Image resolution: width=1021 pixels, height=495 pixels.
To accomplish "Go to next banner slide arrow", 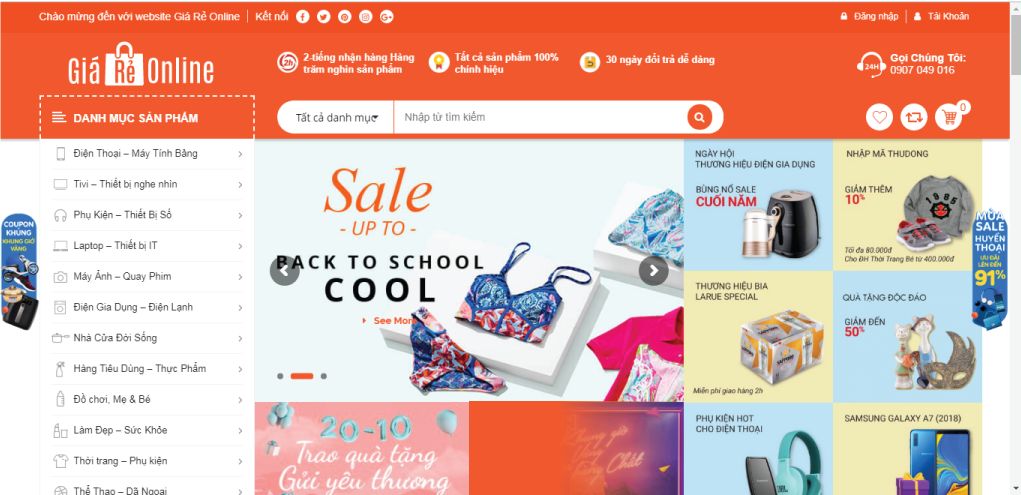I will [653, 271].
